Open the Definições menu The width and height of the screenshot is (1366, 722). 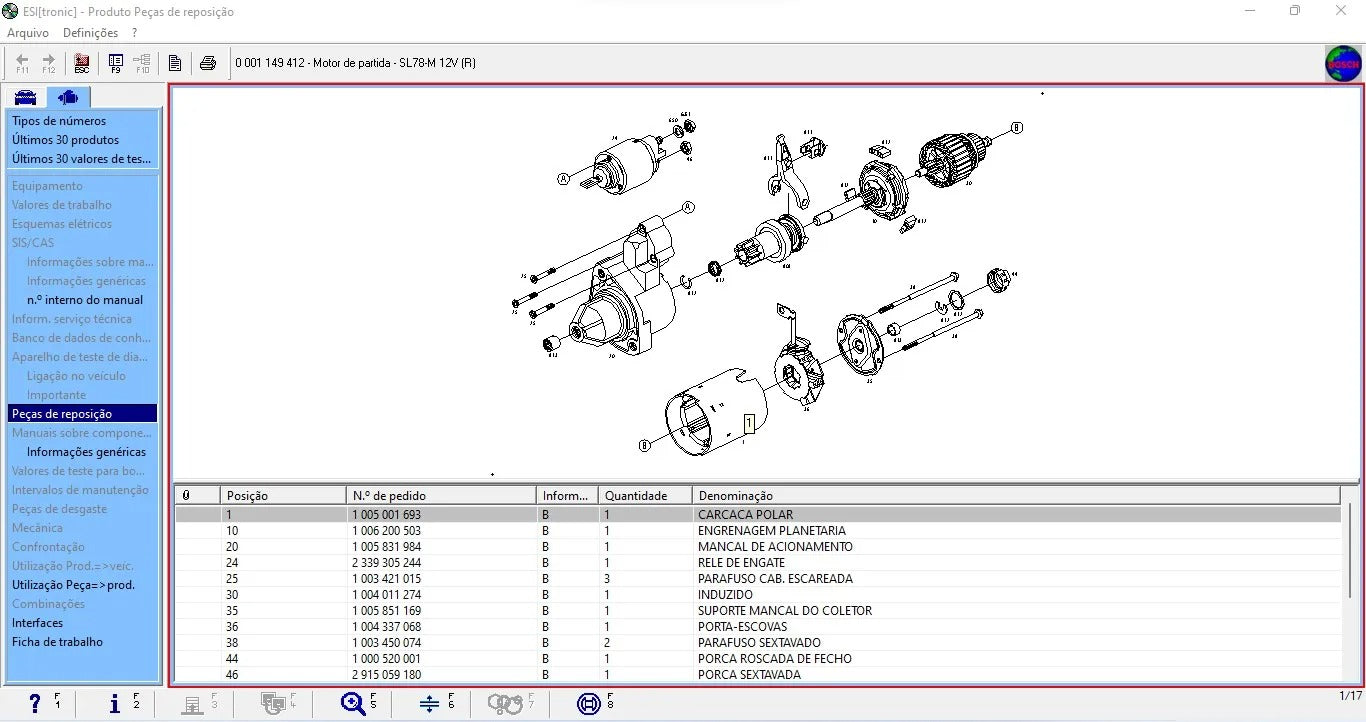click(90, 33)
